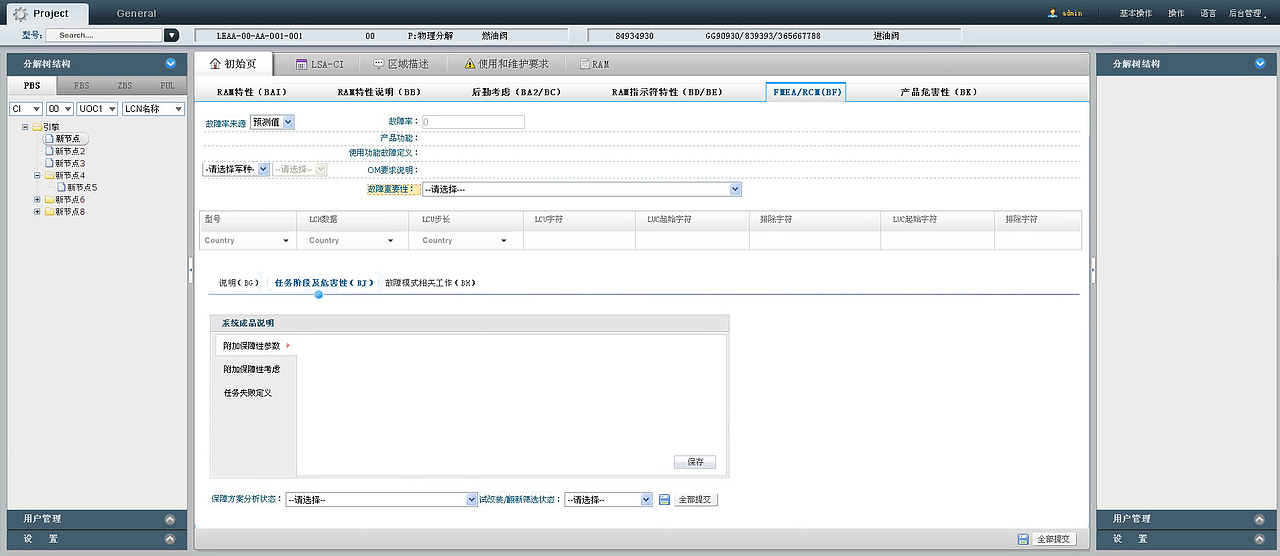
Task: Click the right panel collapse handle arrow
Action: 1093,268
